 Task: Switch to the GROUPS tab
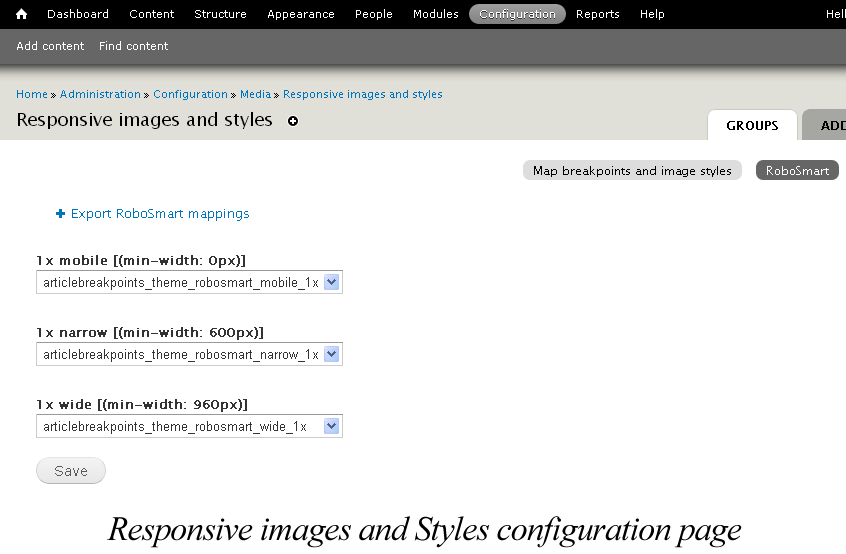coord(752,125)
